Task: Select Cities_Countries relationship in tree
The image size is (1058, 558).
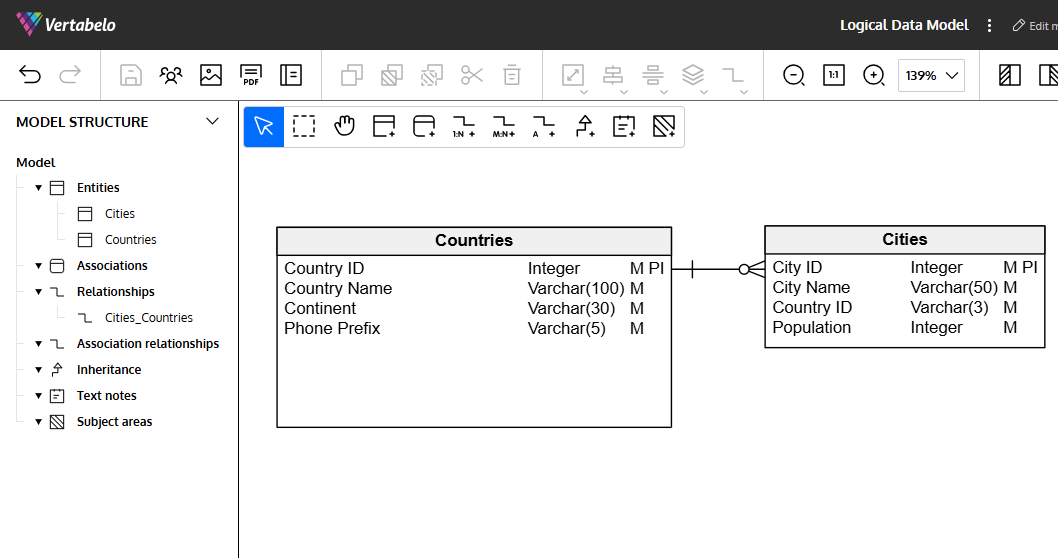Action: coord(148,318)
